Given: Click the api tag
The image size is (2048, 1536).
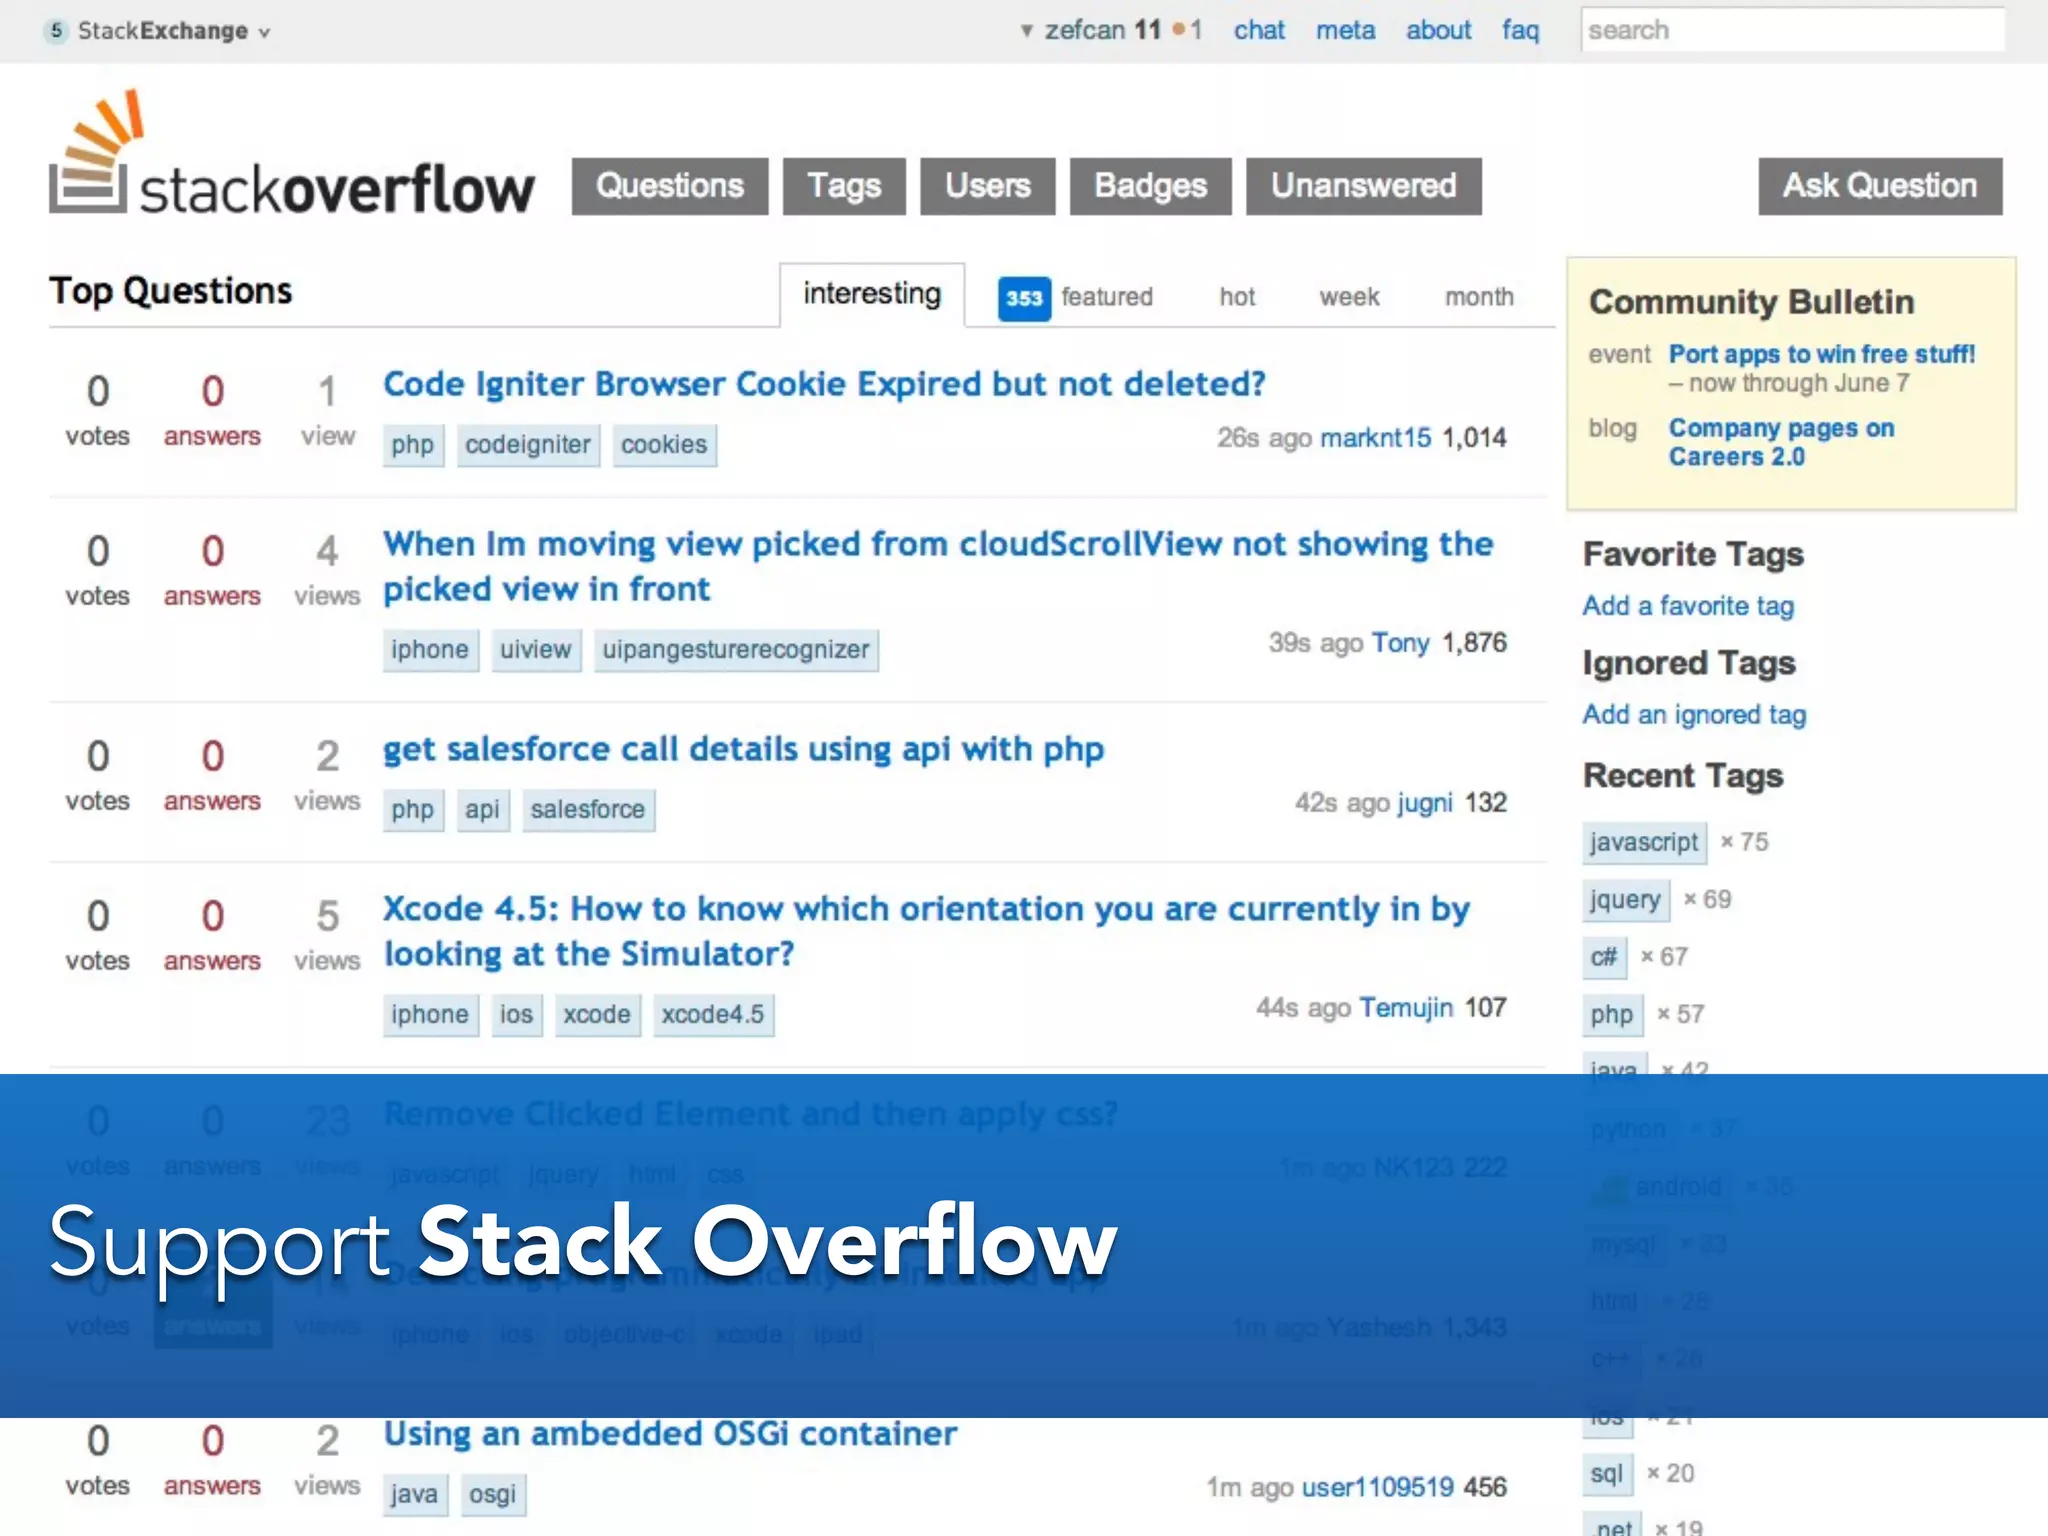Looking at the screenshot, I should [x=482, y=810].
